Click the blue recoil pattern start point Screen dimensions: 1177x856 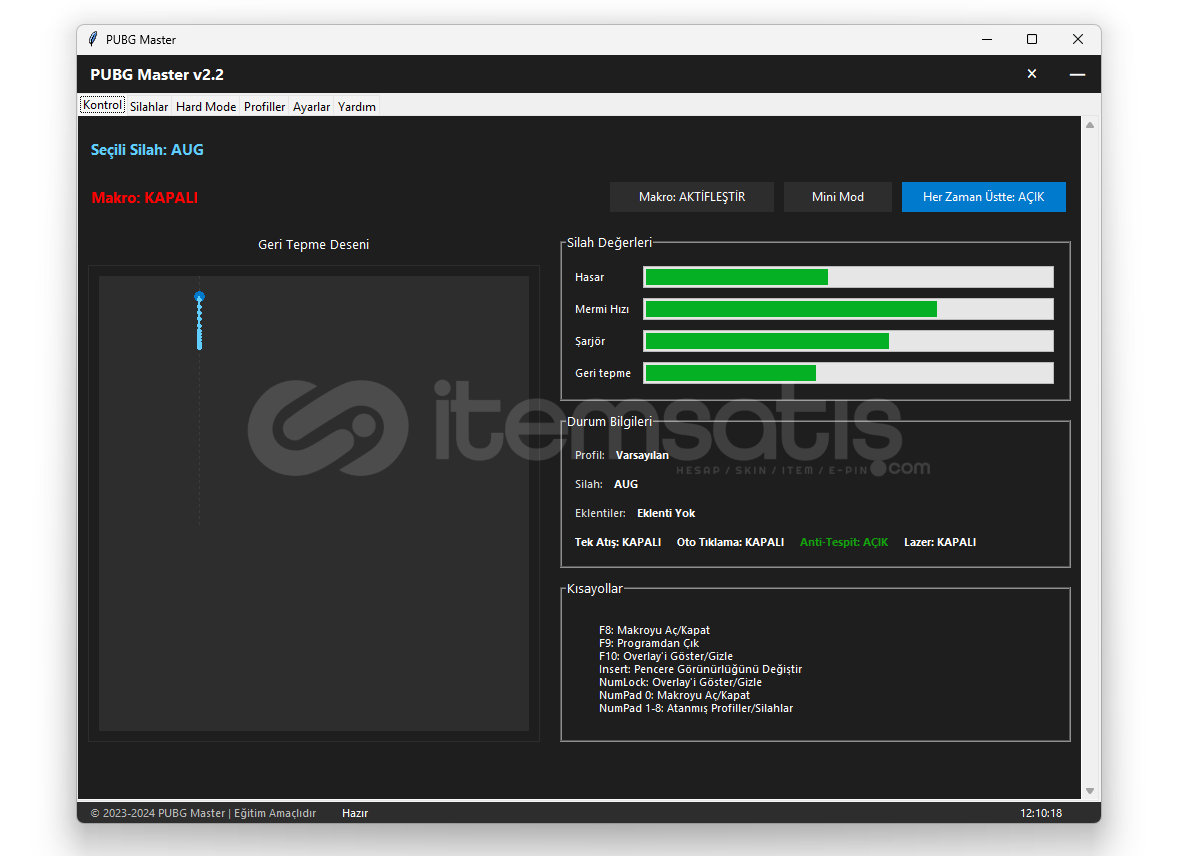199,297
